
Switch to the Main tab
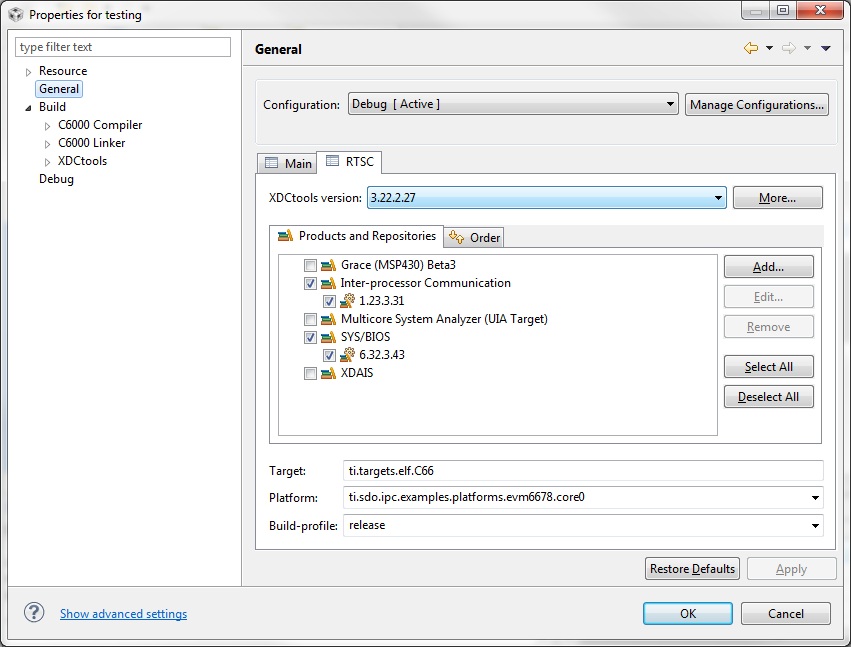(x=288, y=163)
